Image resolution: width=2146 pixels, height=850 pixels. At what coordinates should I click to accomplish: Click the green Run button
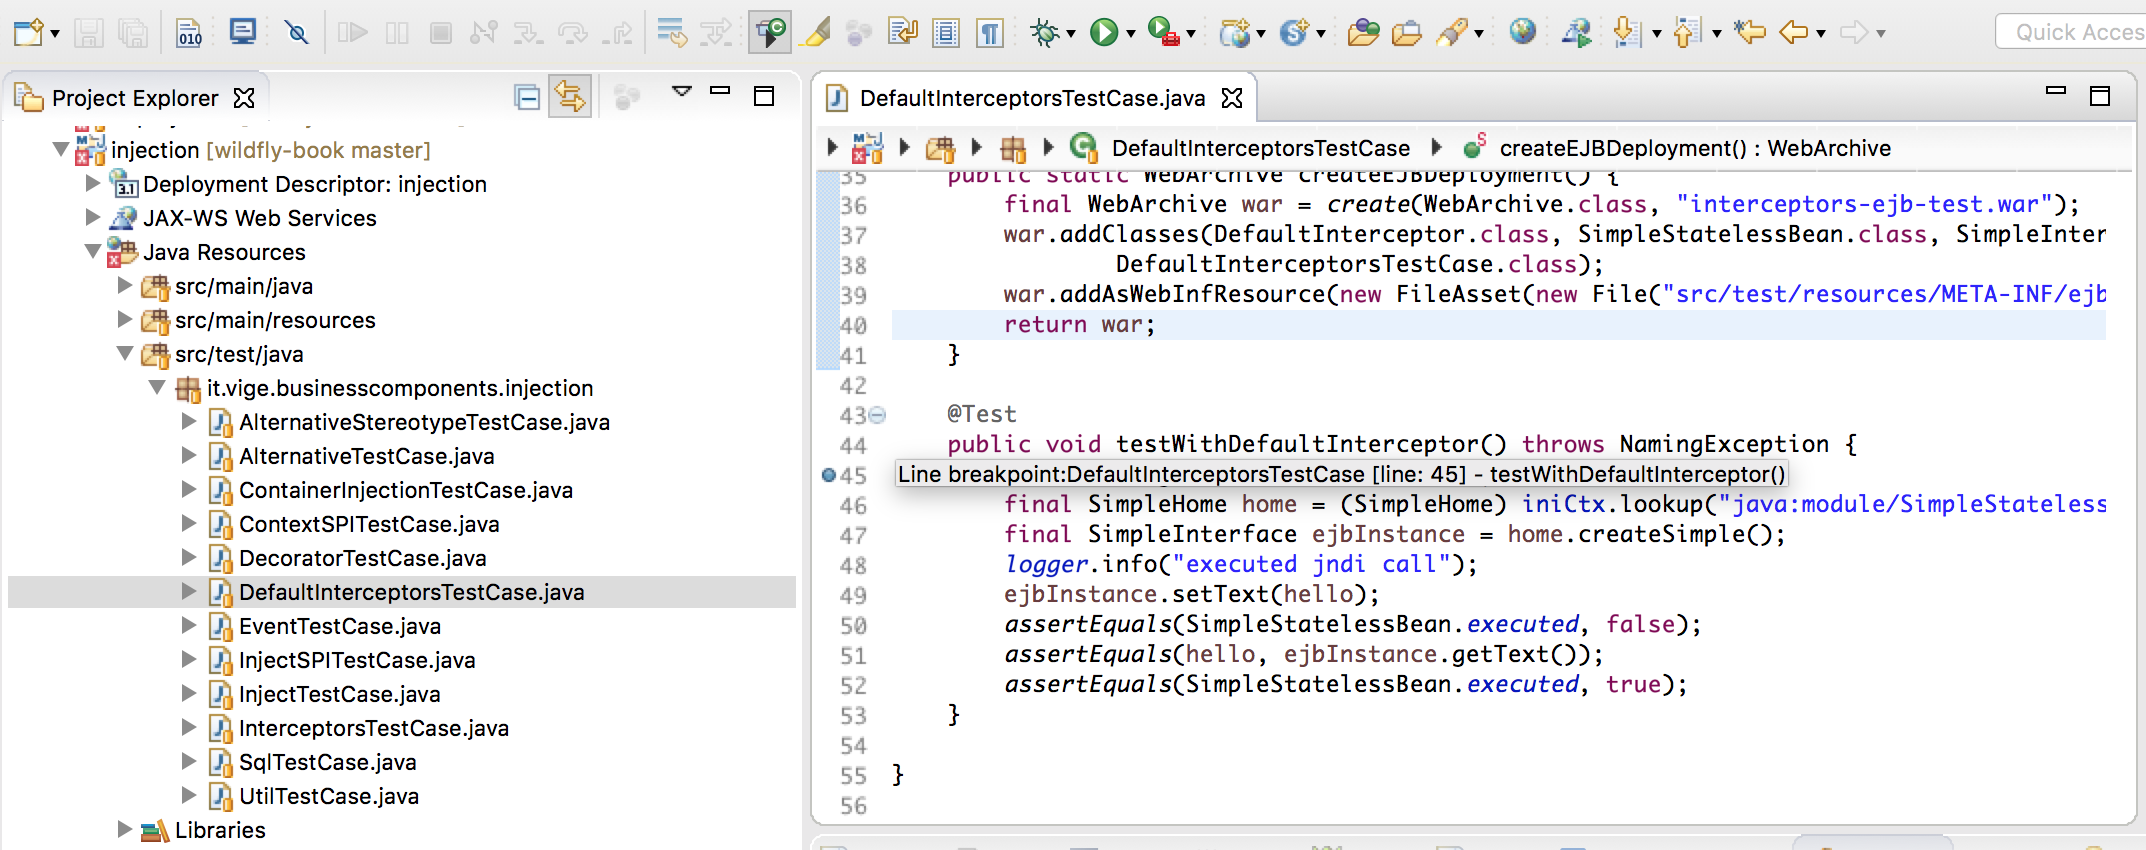coord(1104,33)
